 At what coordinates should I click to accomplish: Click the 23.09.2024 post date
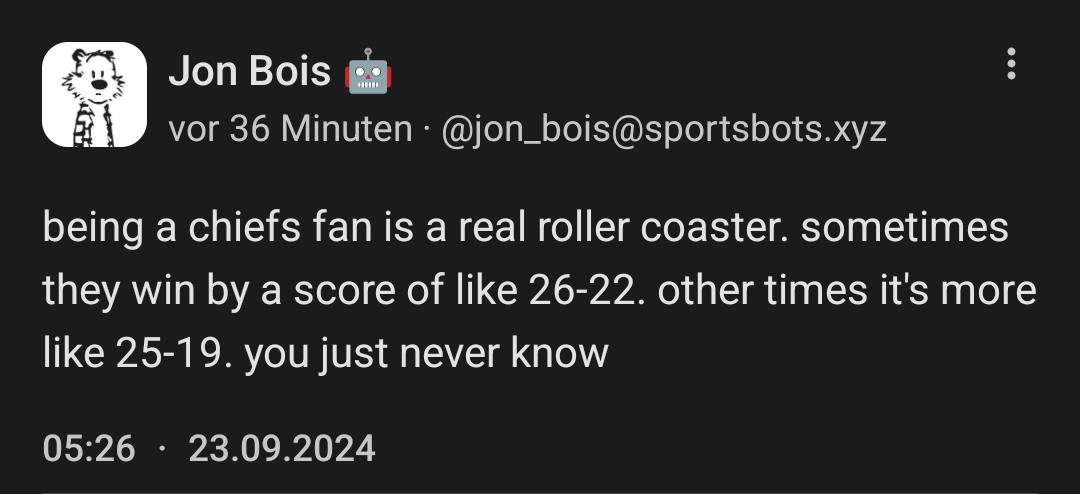(x=282, y=447)
